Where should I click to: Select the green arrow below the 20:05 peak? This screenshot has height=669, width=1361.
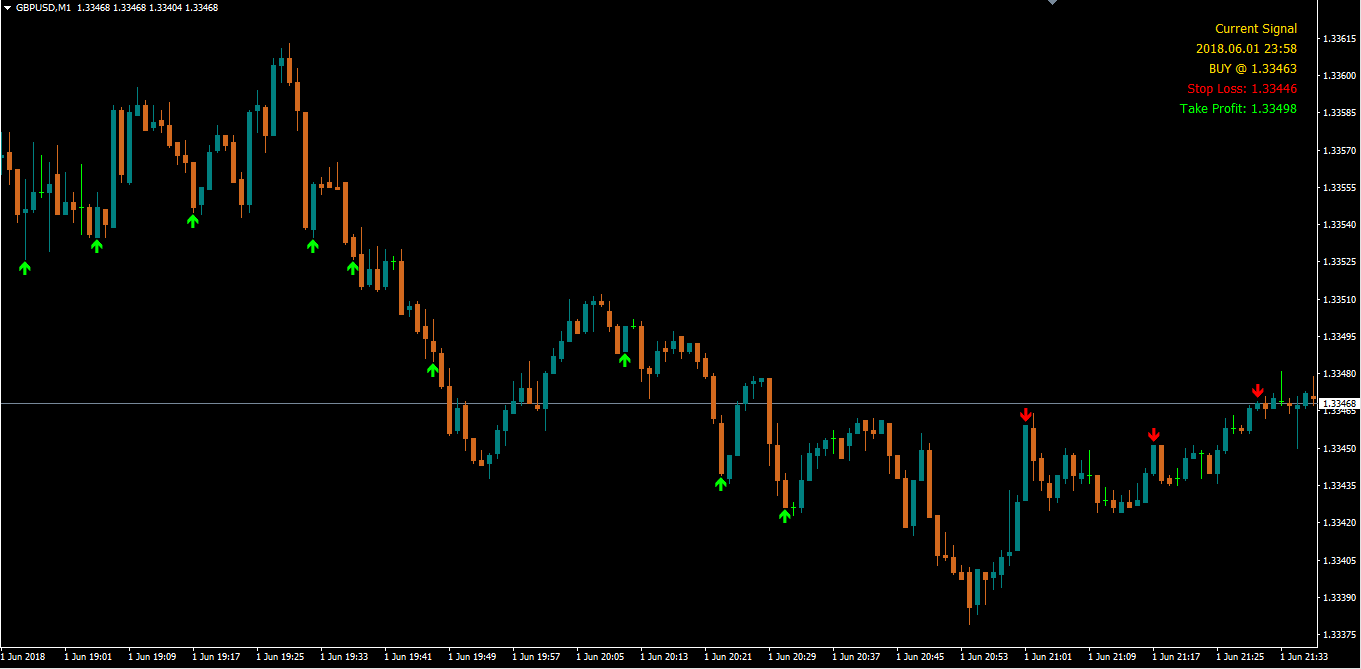pos(625,360)
